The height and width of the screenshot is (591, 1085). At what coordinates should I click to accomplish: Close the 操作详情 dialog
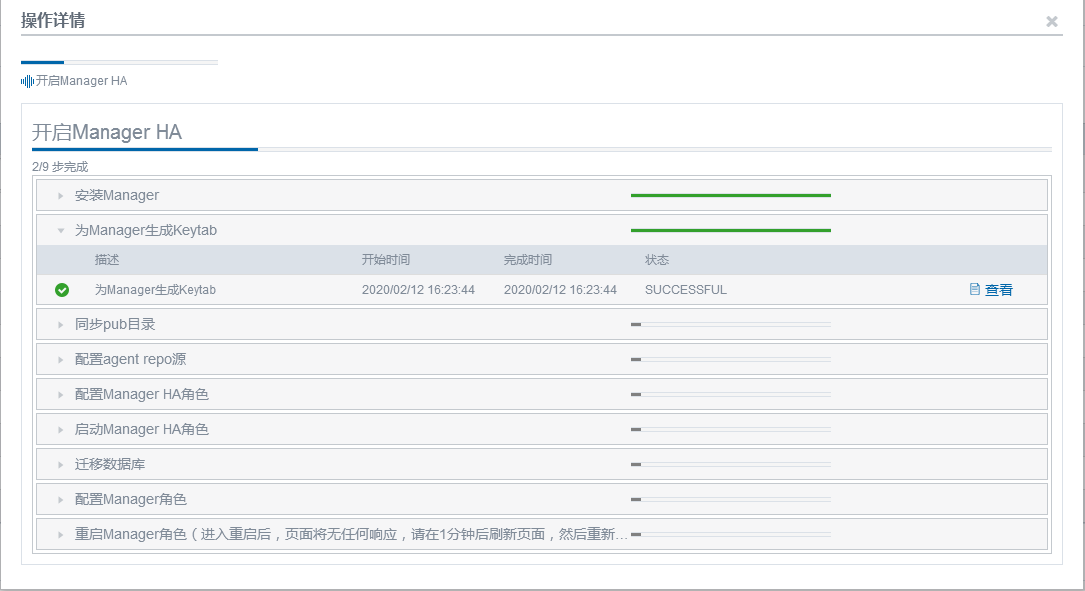coord(1052,20)
